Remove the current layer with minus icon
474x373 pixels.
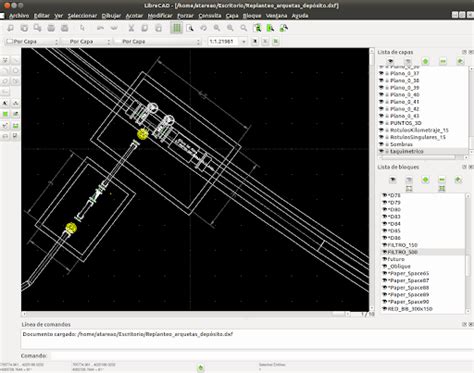click(x=443, y=61)
